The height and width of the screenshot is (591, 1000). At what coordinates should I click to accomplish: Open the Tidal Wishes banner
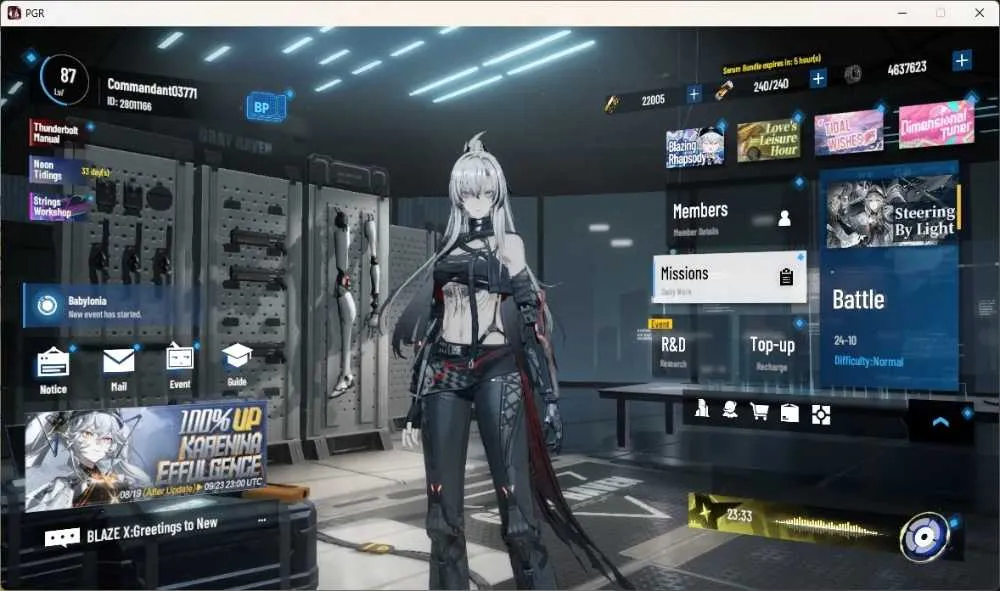(x=849, y=132)
